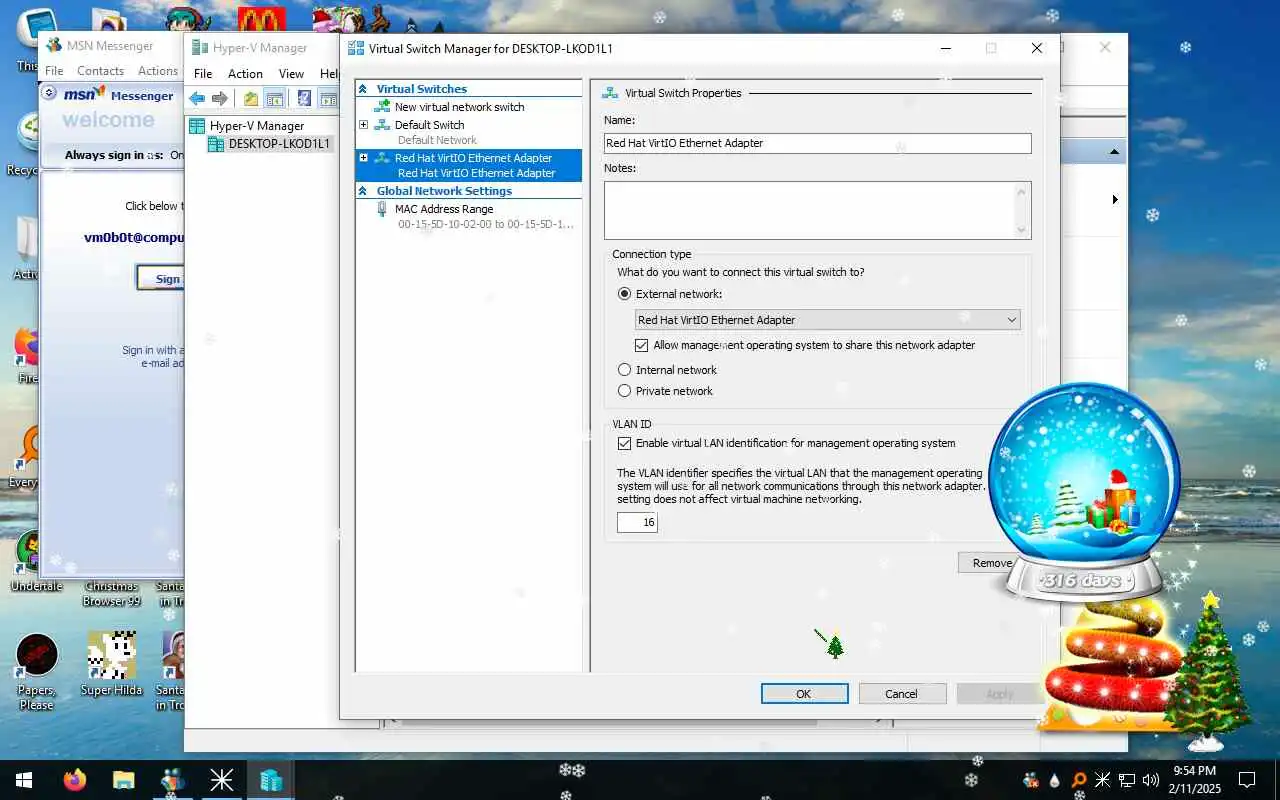Click the Hyper-V Manager toolbar Help icon
The height and width of the screenshot is (800, 1280).
[x=304, y=98]
